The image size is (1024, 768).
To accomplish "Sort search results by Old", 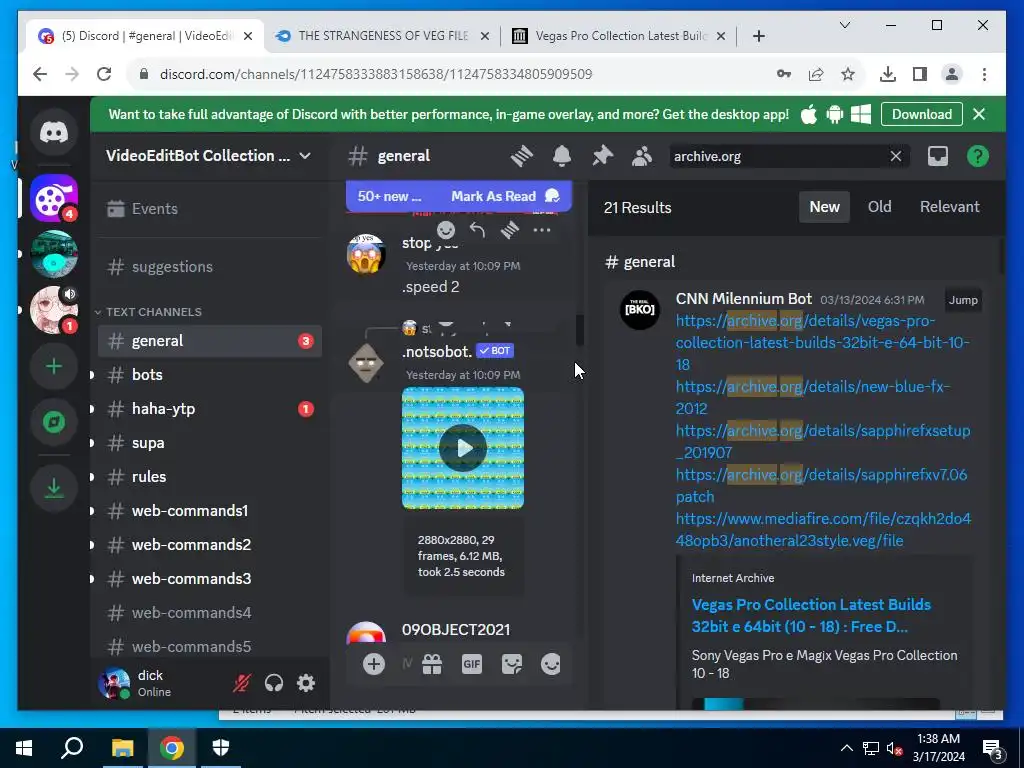I will 879,207.
